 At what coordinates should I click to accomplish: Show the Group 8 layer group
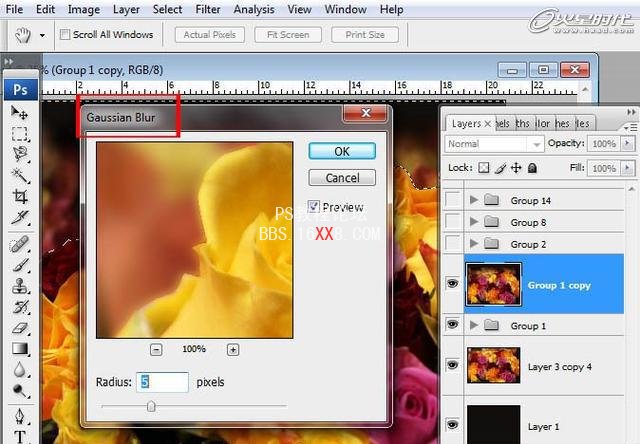tap(452, 222)
